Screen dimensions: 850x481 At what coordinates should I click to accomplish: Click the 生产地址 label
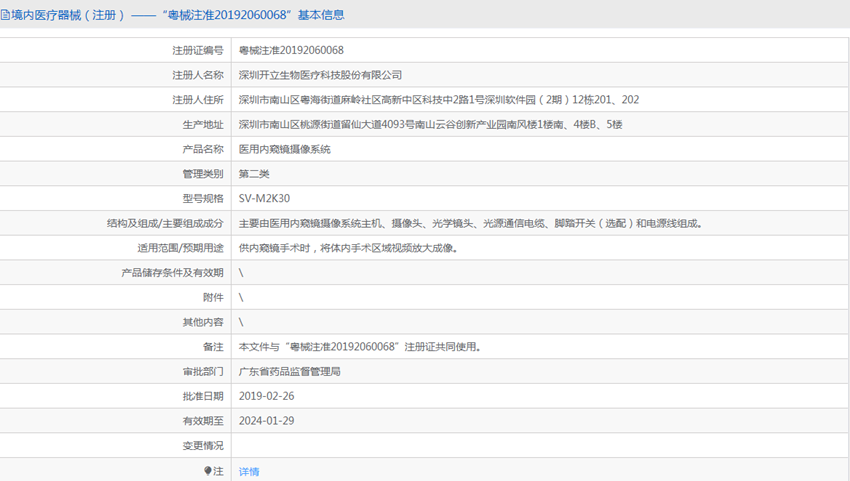pyautogui.click(x=203, y=125)
